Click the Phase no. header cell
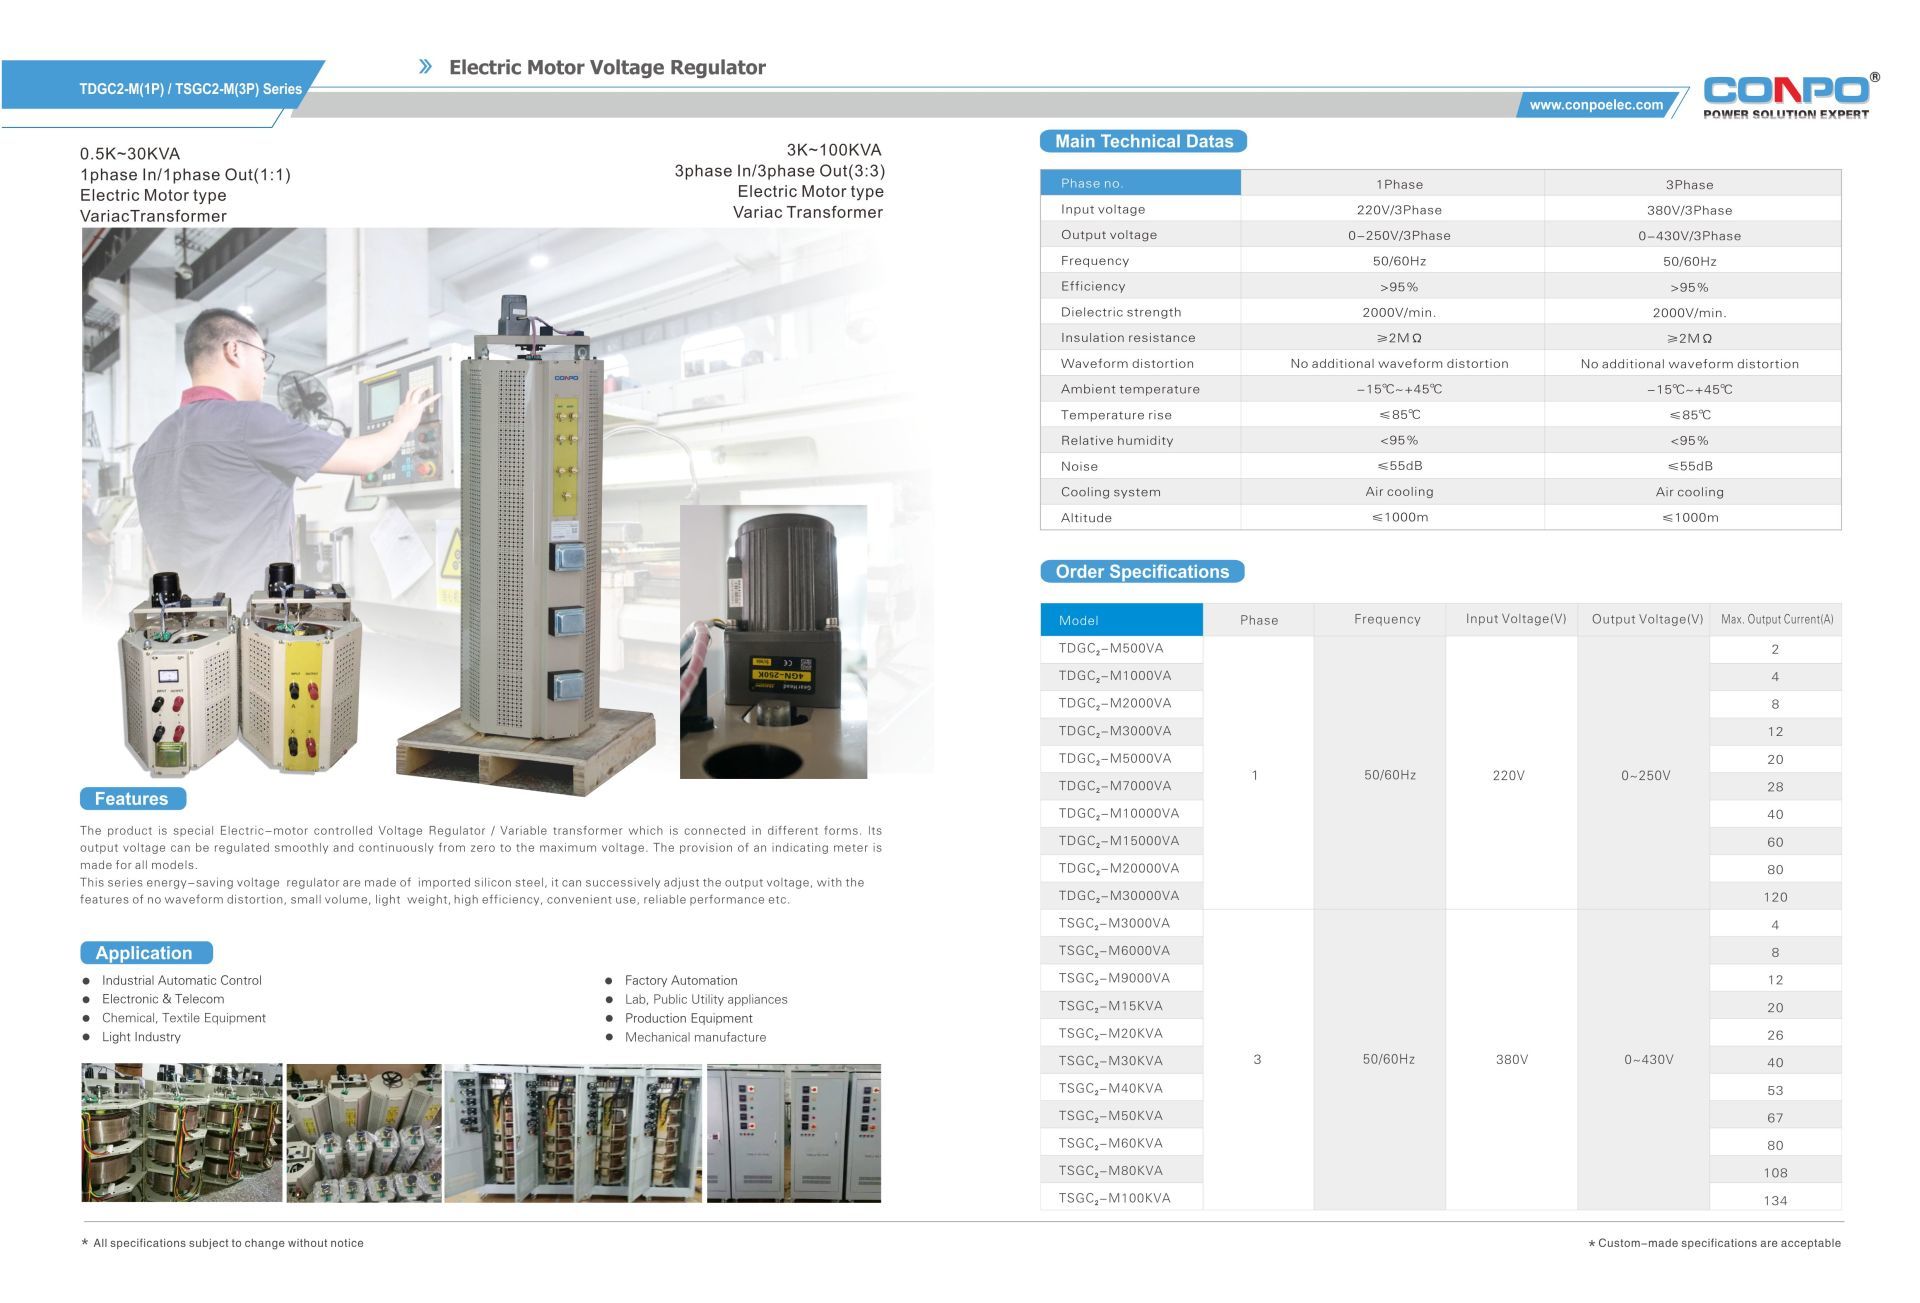 pos(1140,183)
